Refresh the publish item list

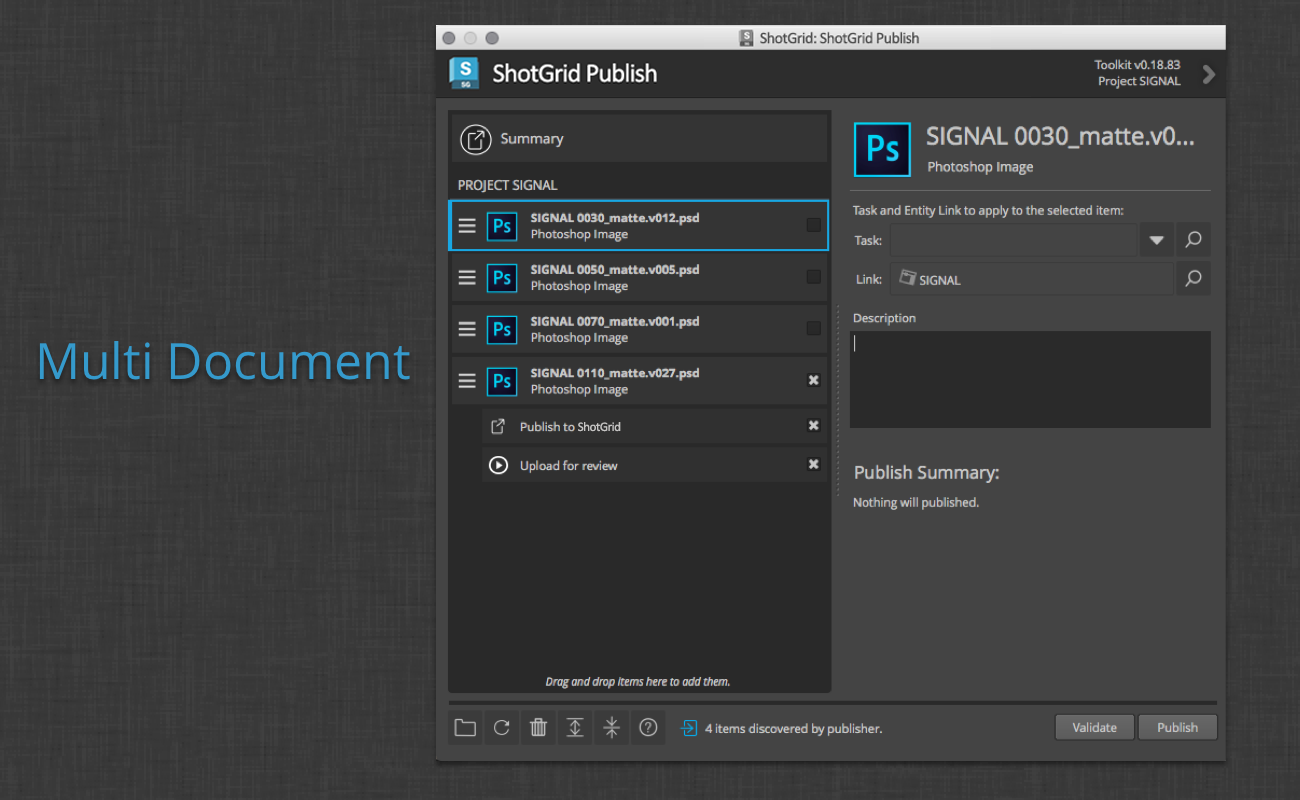pos(502,728)
